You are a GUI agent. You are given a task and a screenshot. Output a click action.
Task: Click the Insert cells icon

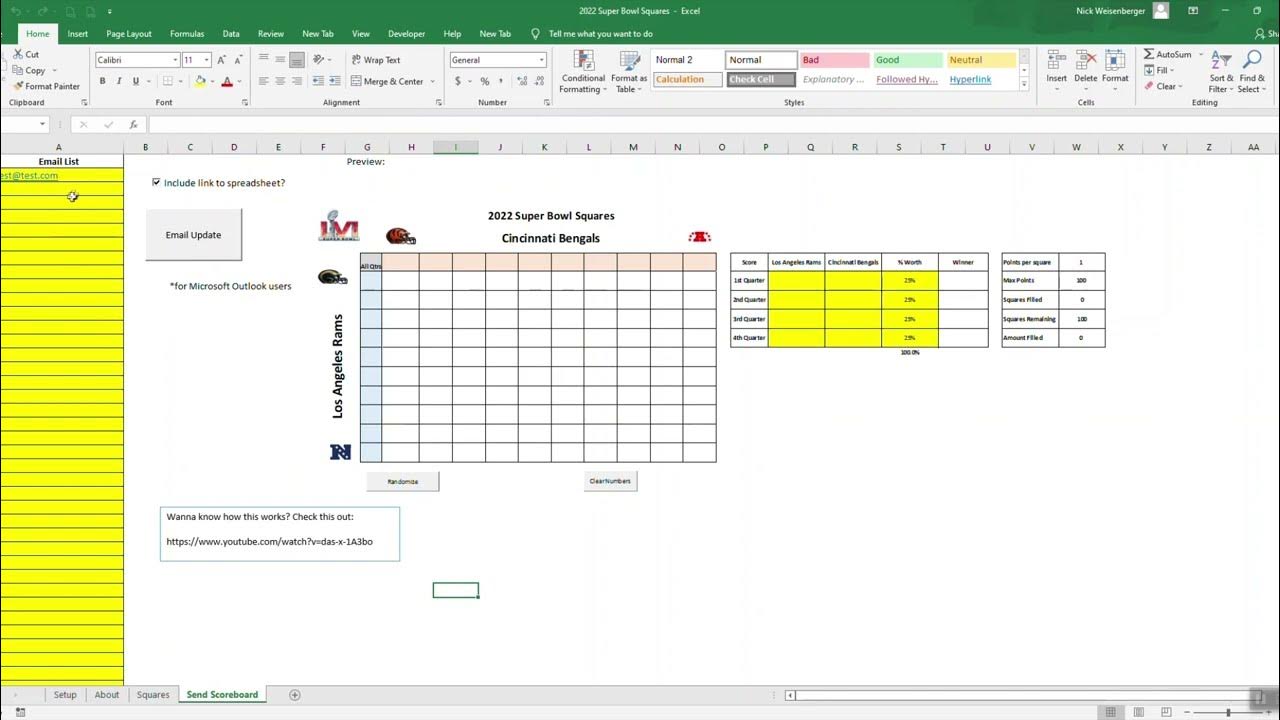(1057, 60)
